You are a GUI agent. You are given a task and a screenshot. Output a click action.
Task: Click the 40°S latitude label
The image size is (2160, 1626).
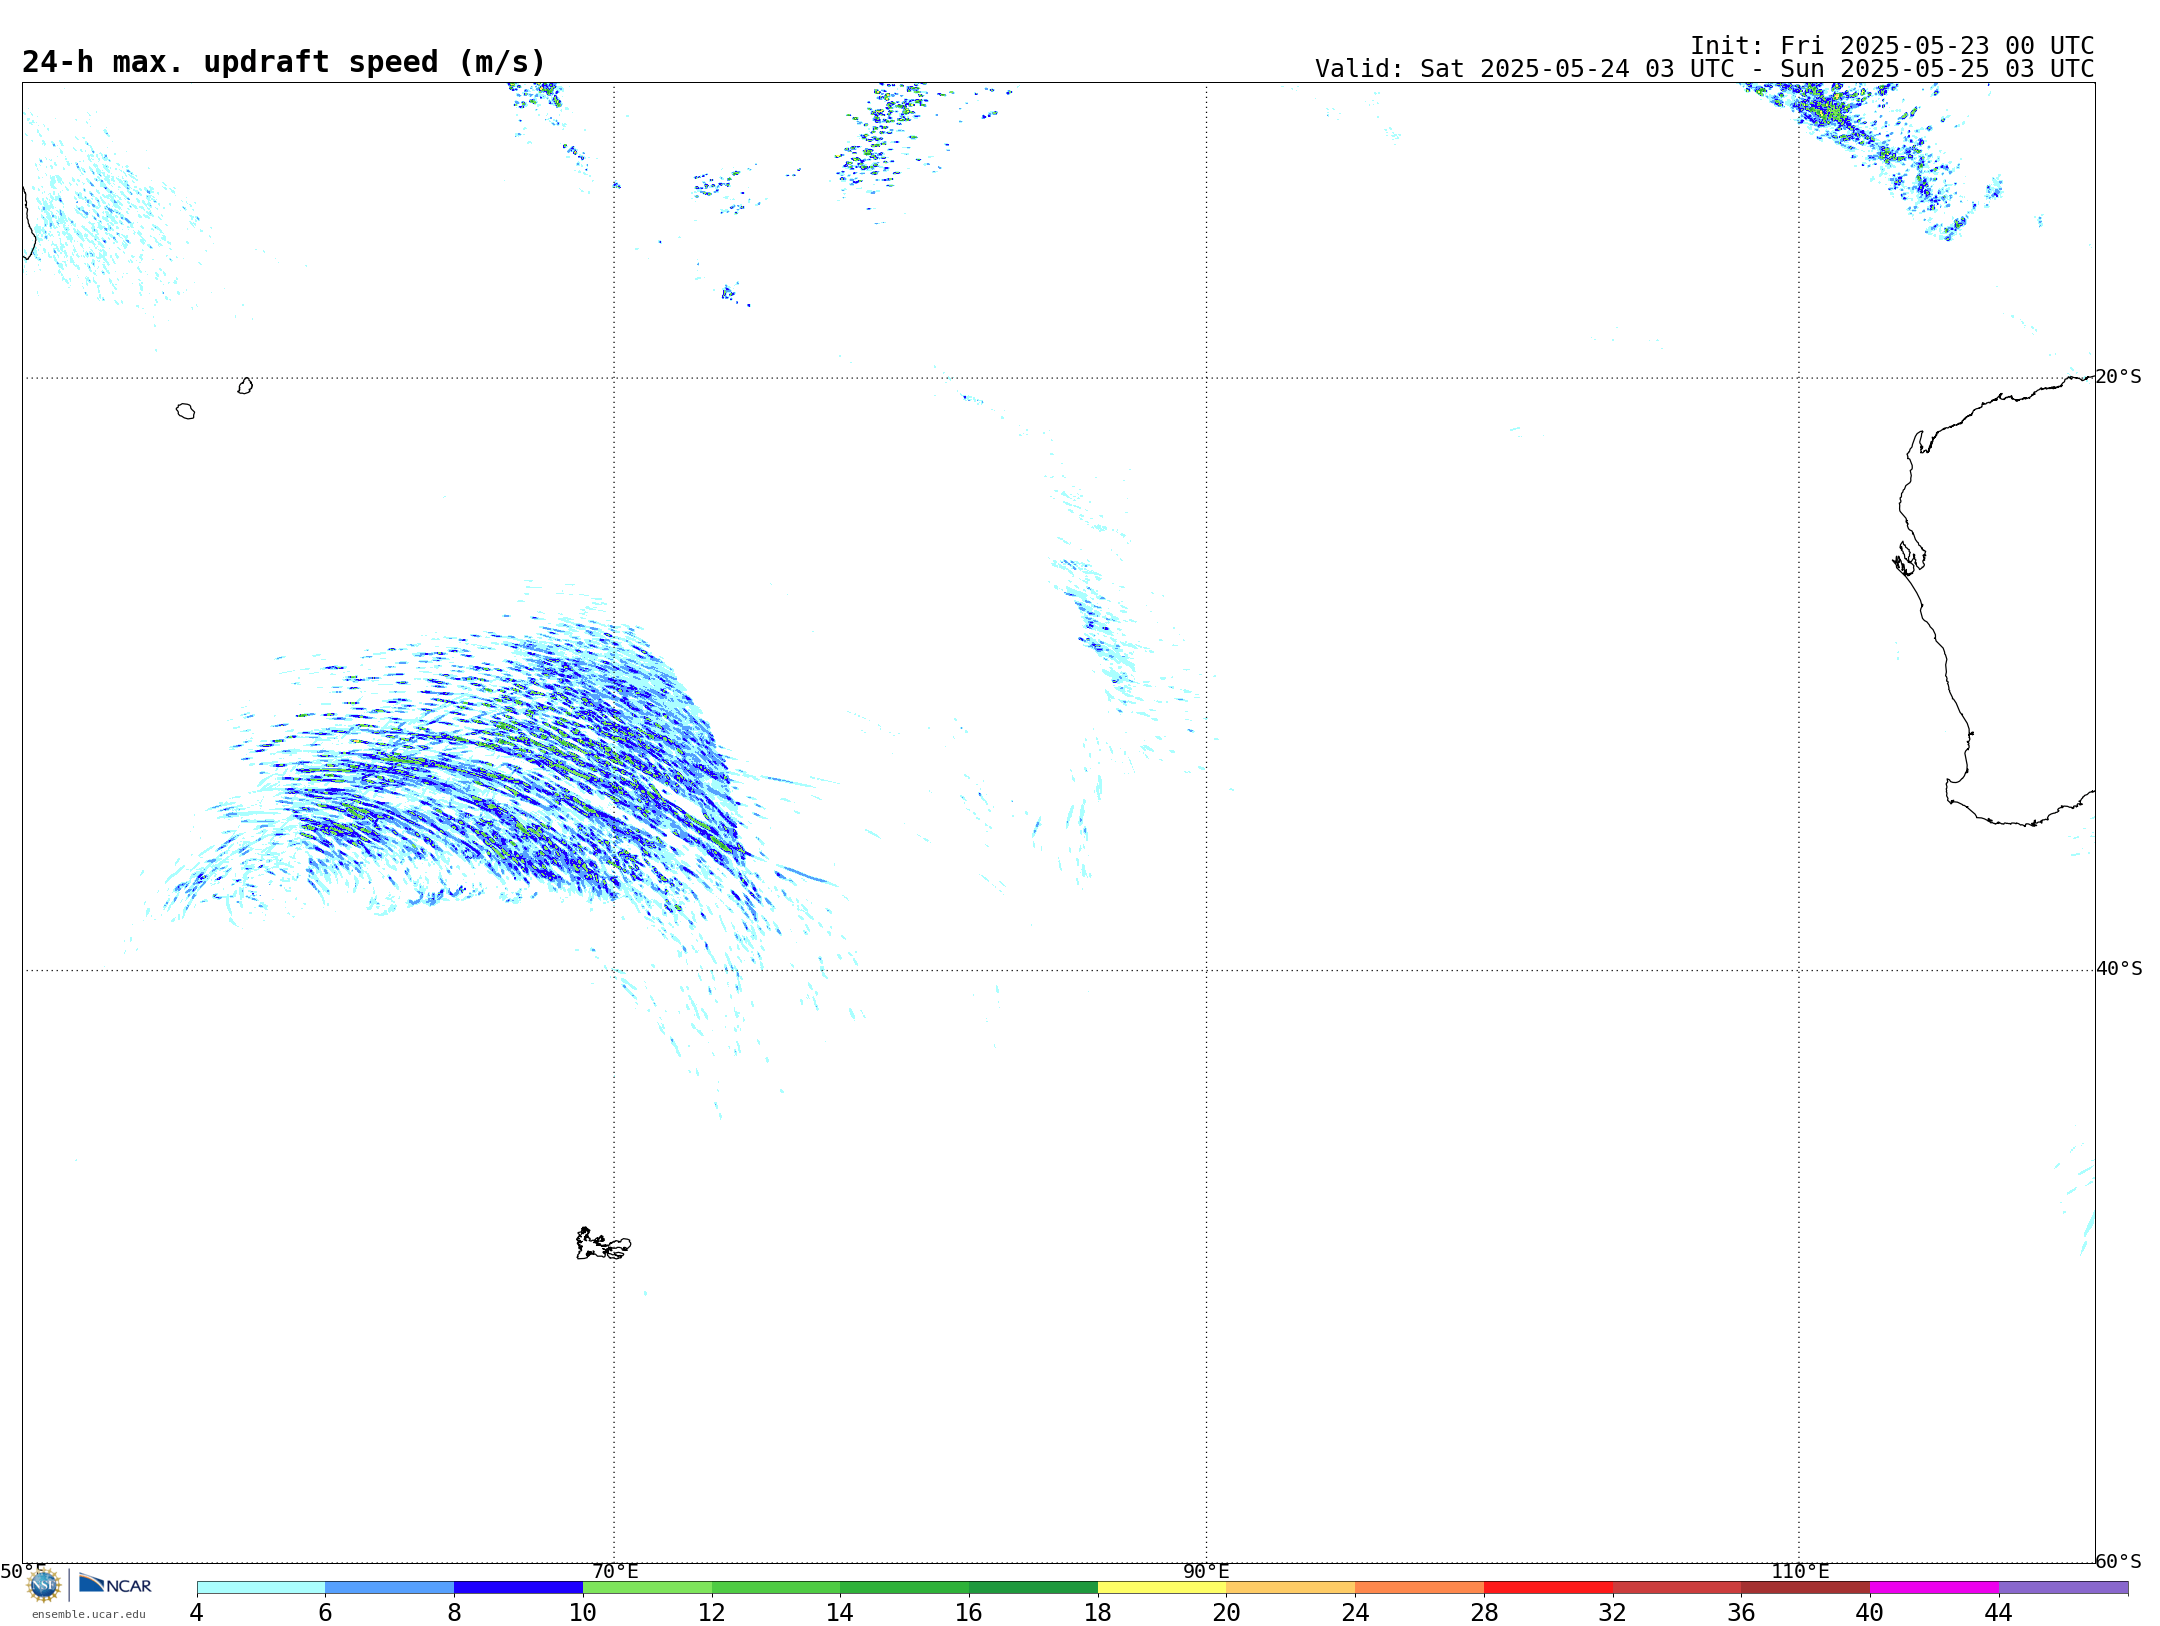pyautogui.click(x=2118, y=969)
